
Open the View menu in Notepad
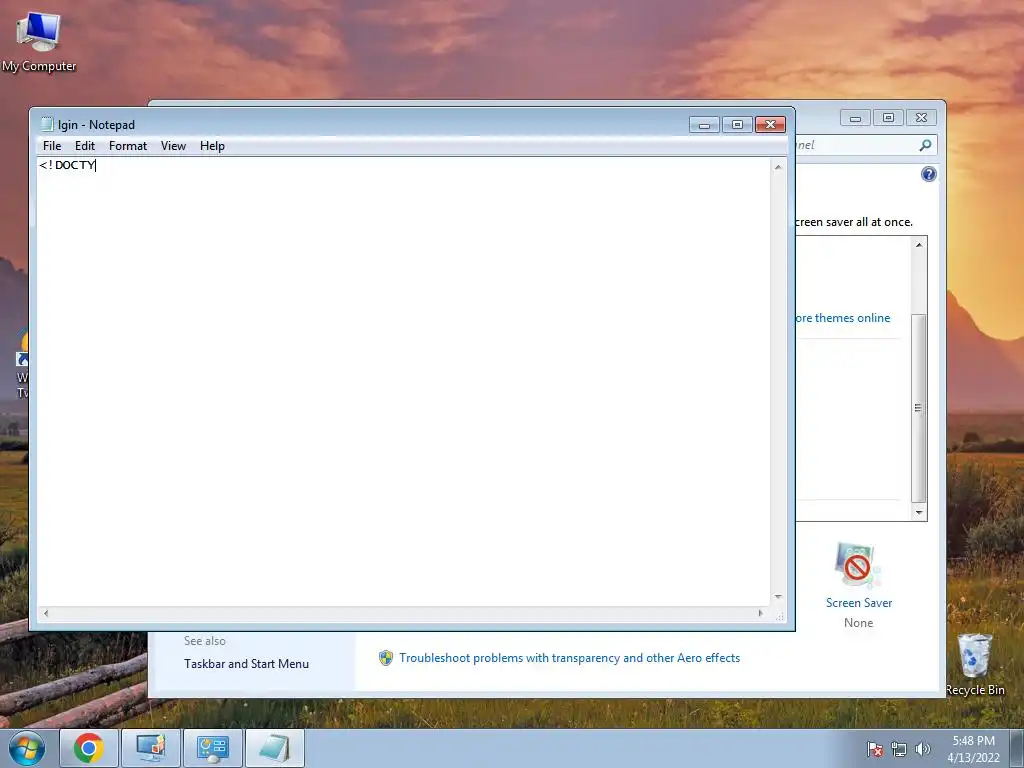pos(173,146)
